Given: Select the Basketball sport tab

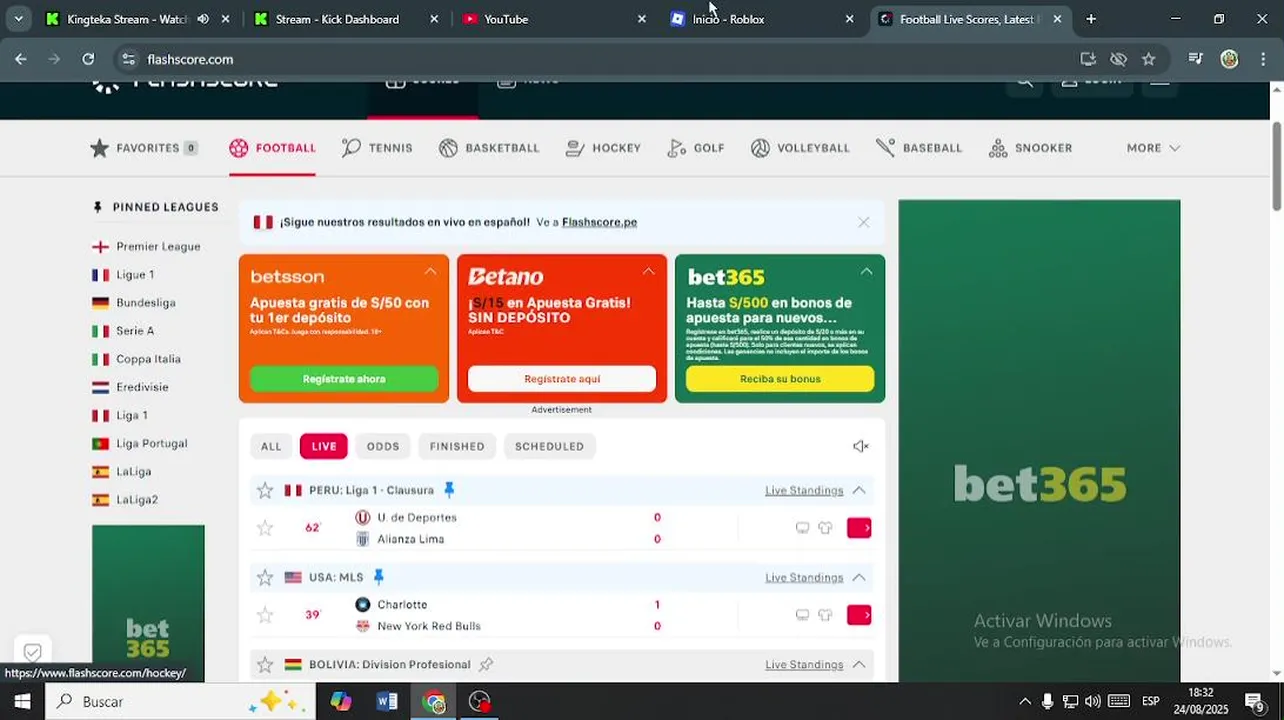Looking at the screenshot, I should coord(489,148).
